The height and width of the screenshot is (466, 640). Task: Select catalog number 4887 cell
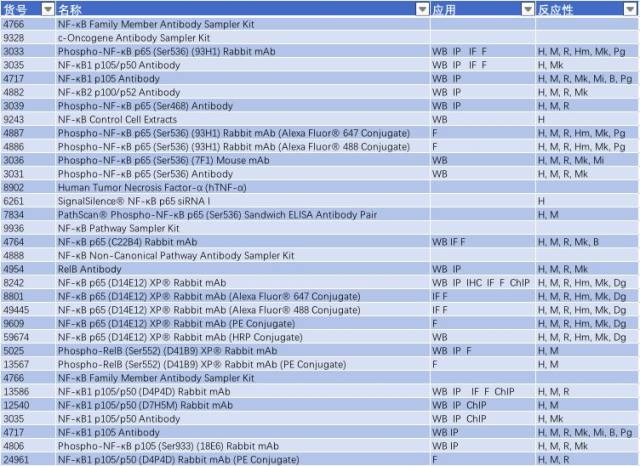coord(28,133)
